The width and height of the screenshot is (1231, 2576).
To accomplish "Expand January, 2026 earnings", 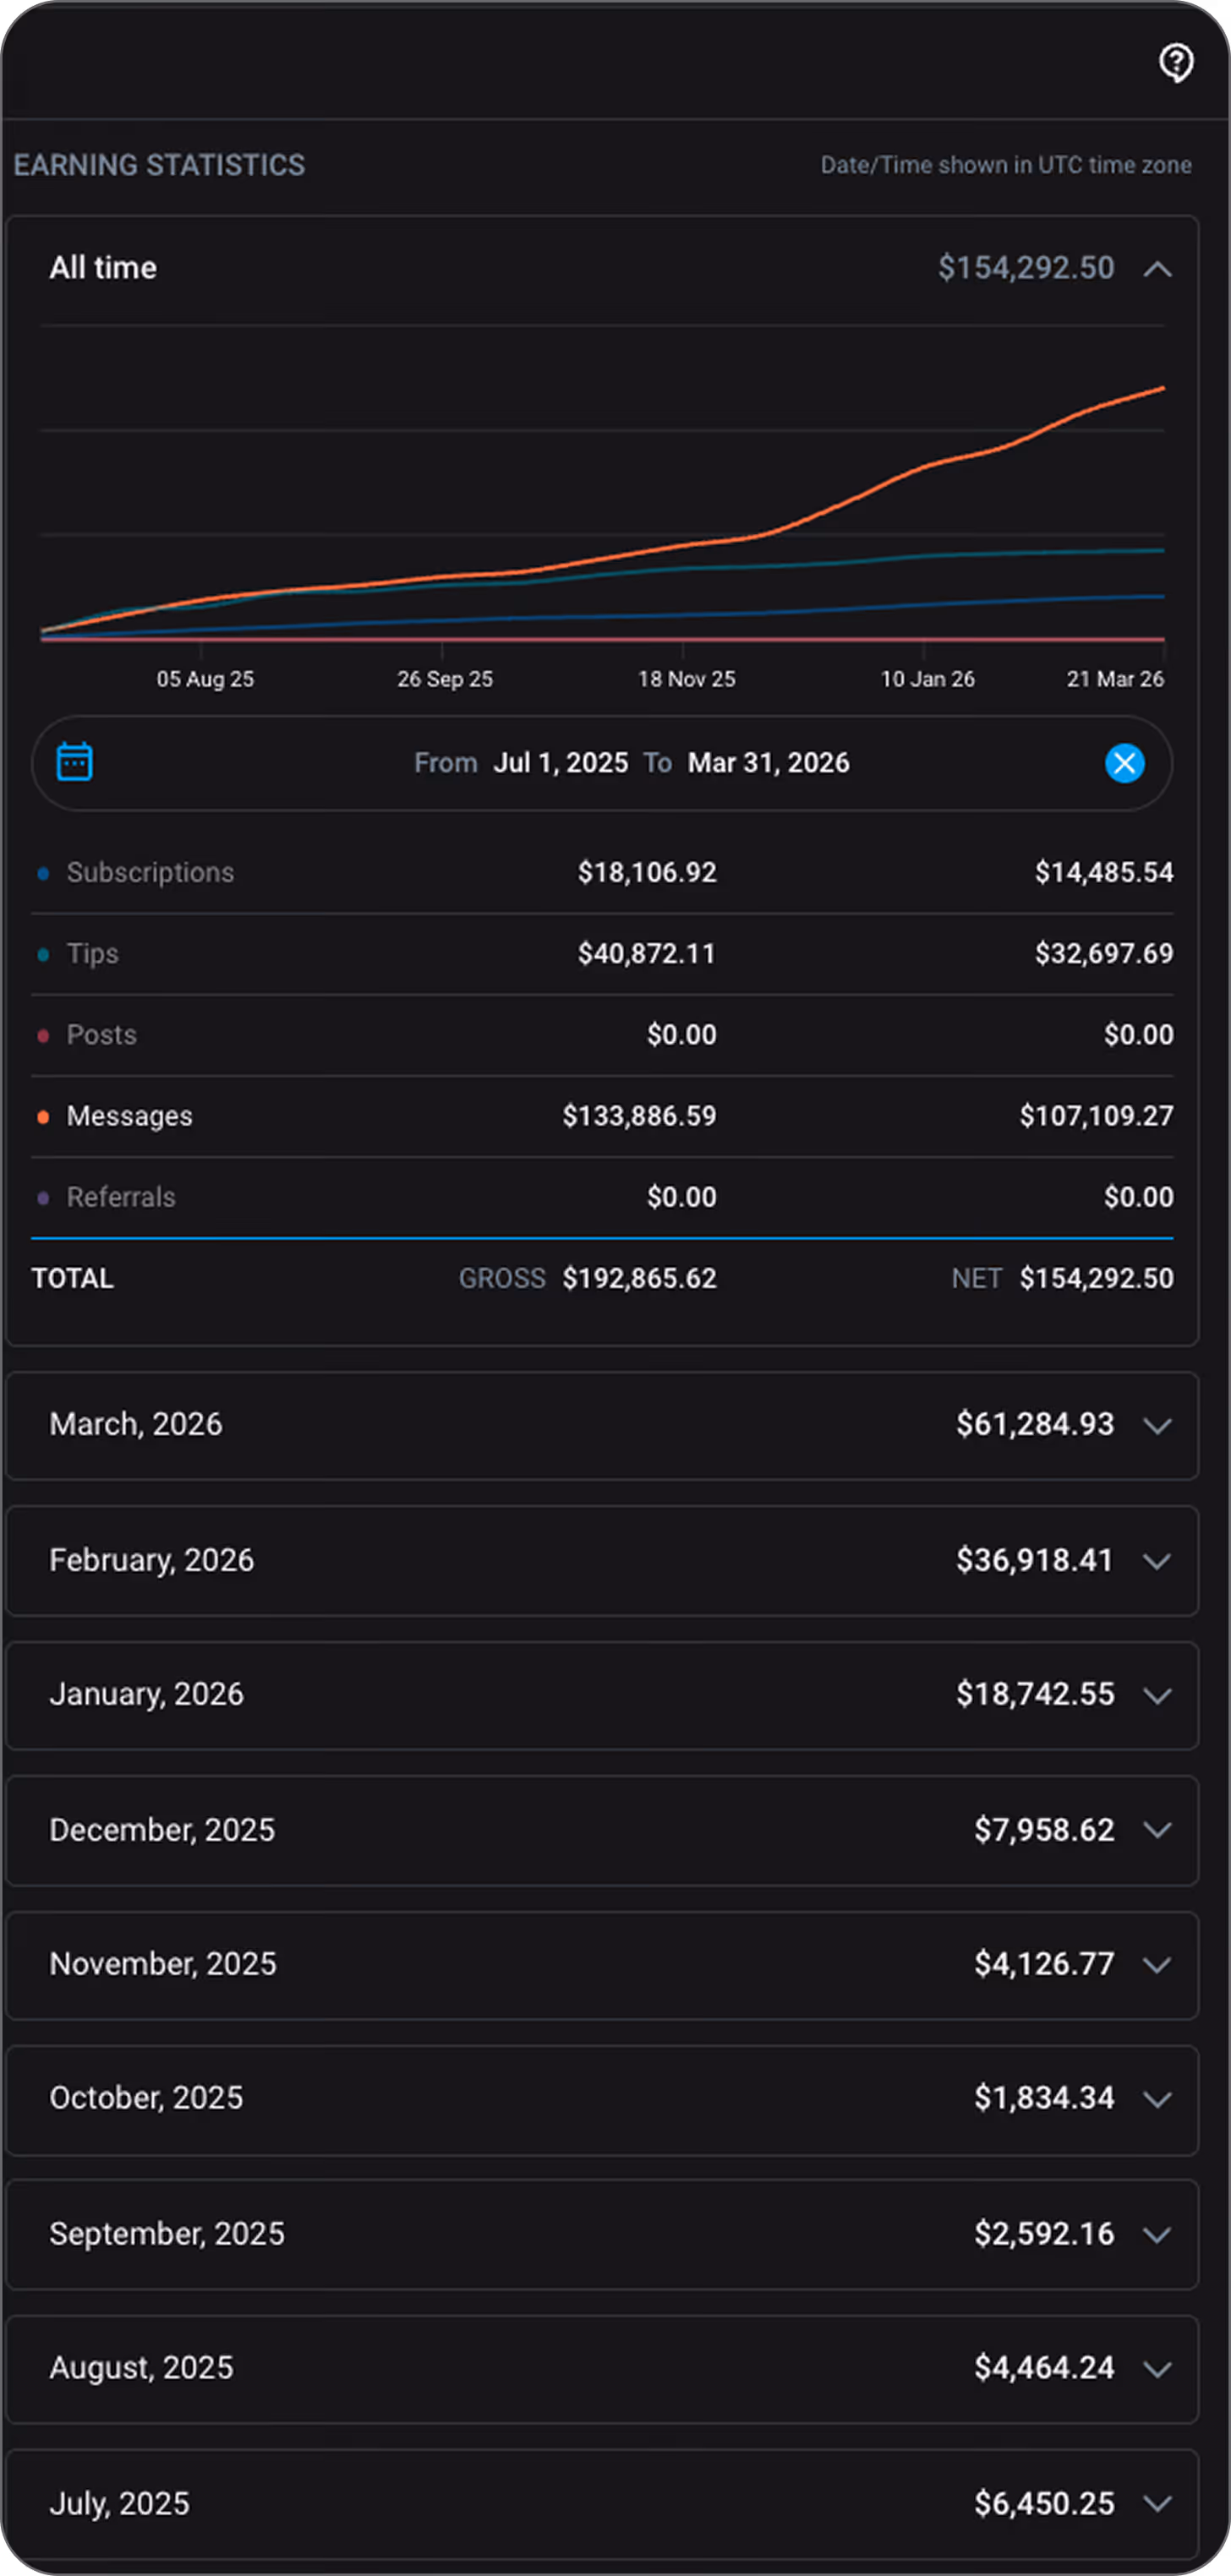I will [x=1157, y=1696].
